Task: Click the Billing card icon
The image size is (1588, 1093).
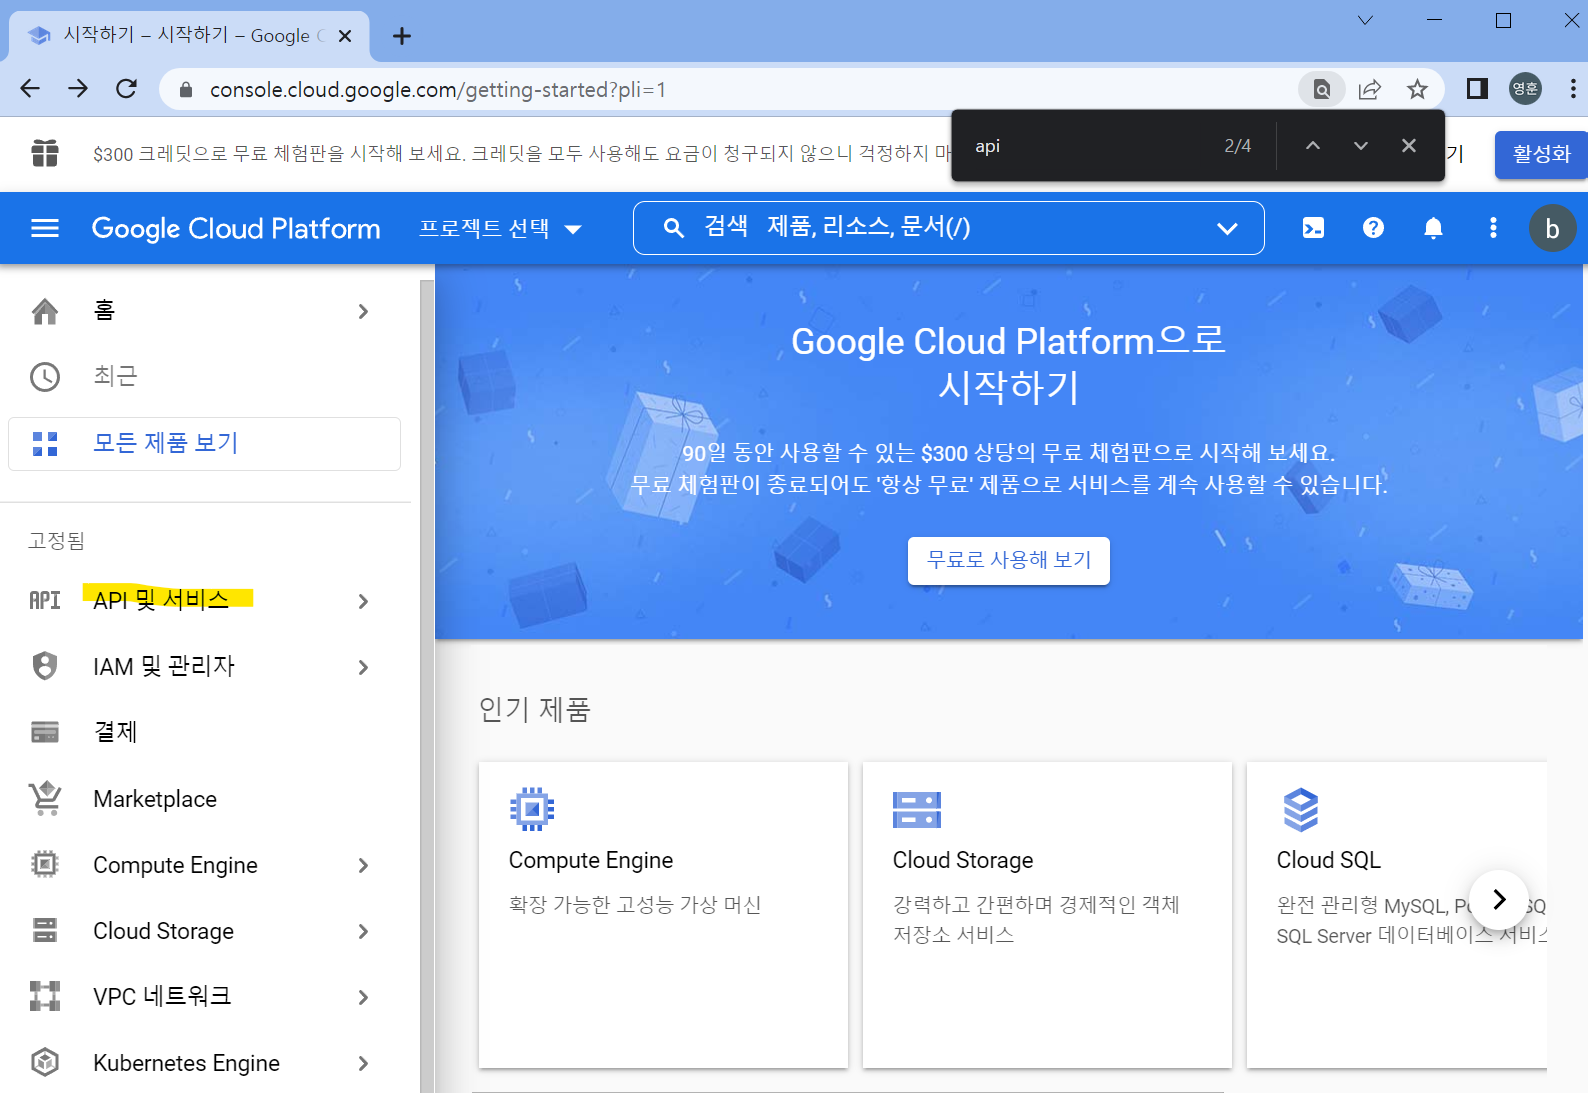Action: 45,732
